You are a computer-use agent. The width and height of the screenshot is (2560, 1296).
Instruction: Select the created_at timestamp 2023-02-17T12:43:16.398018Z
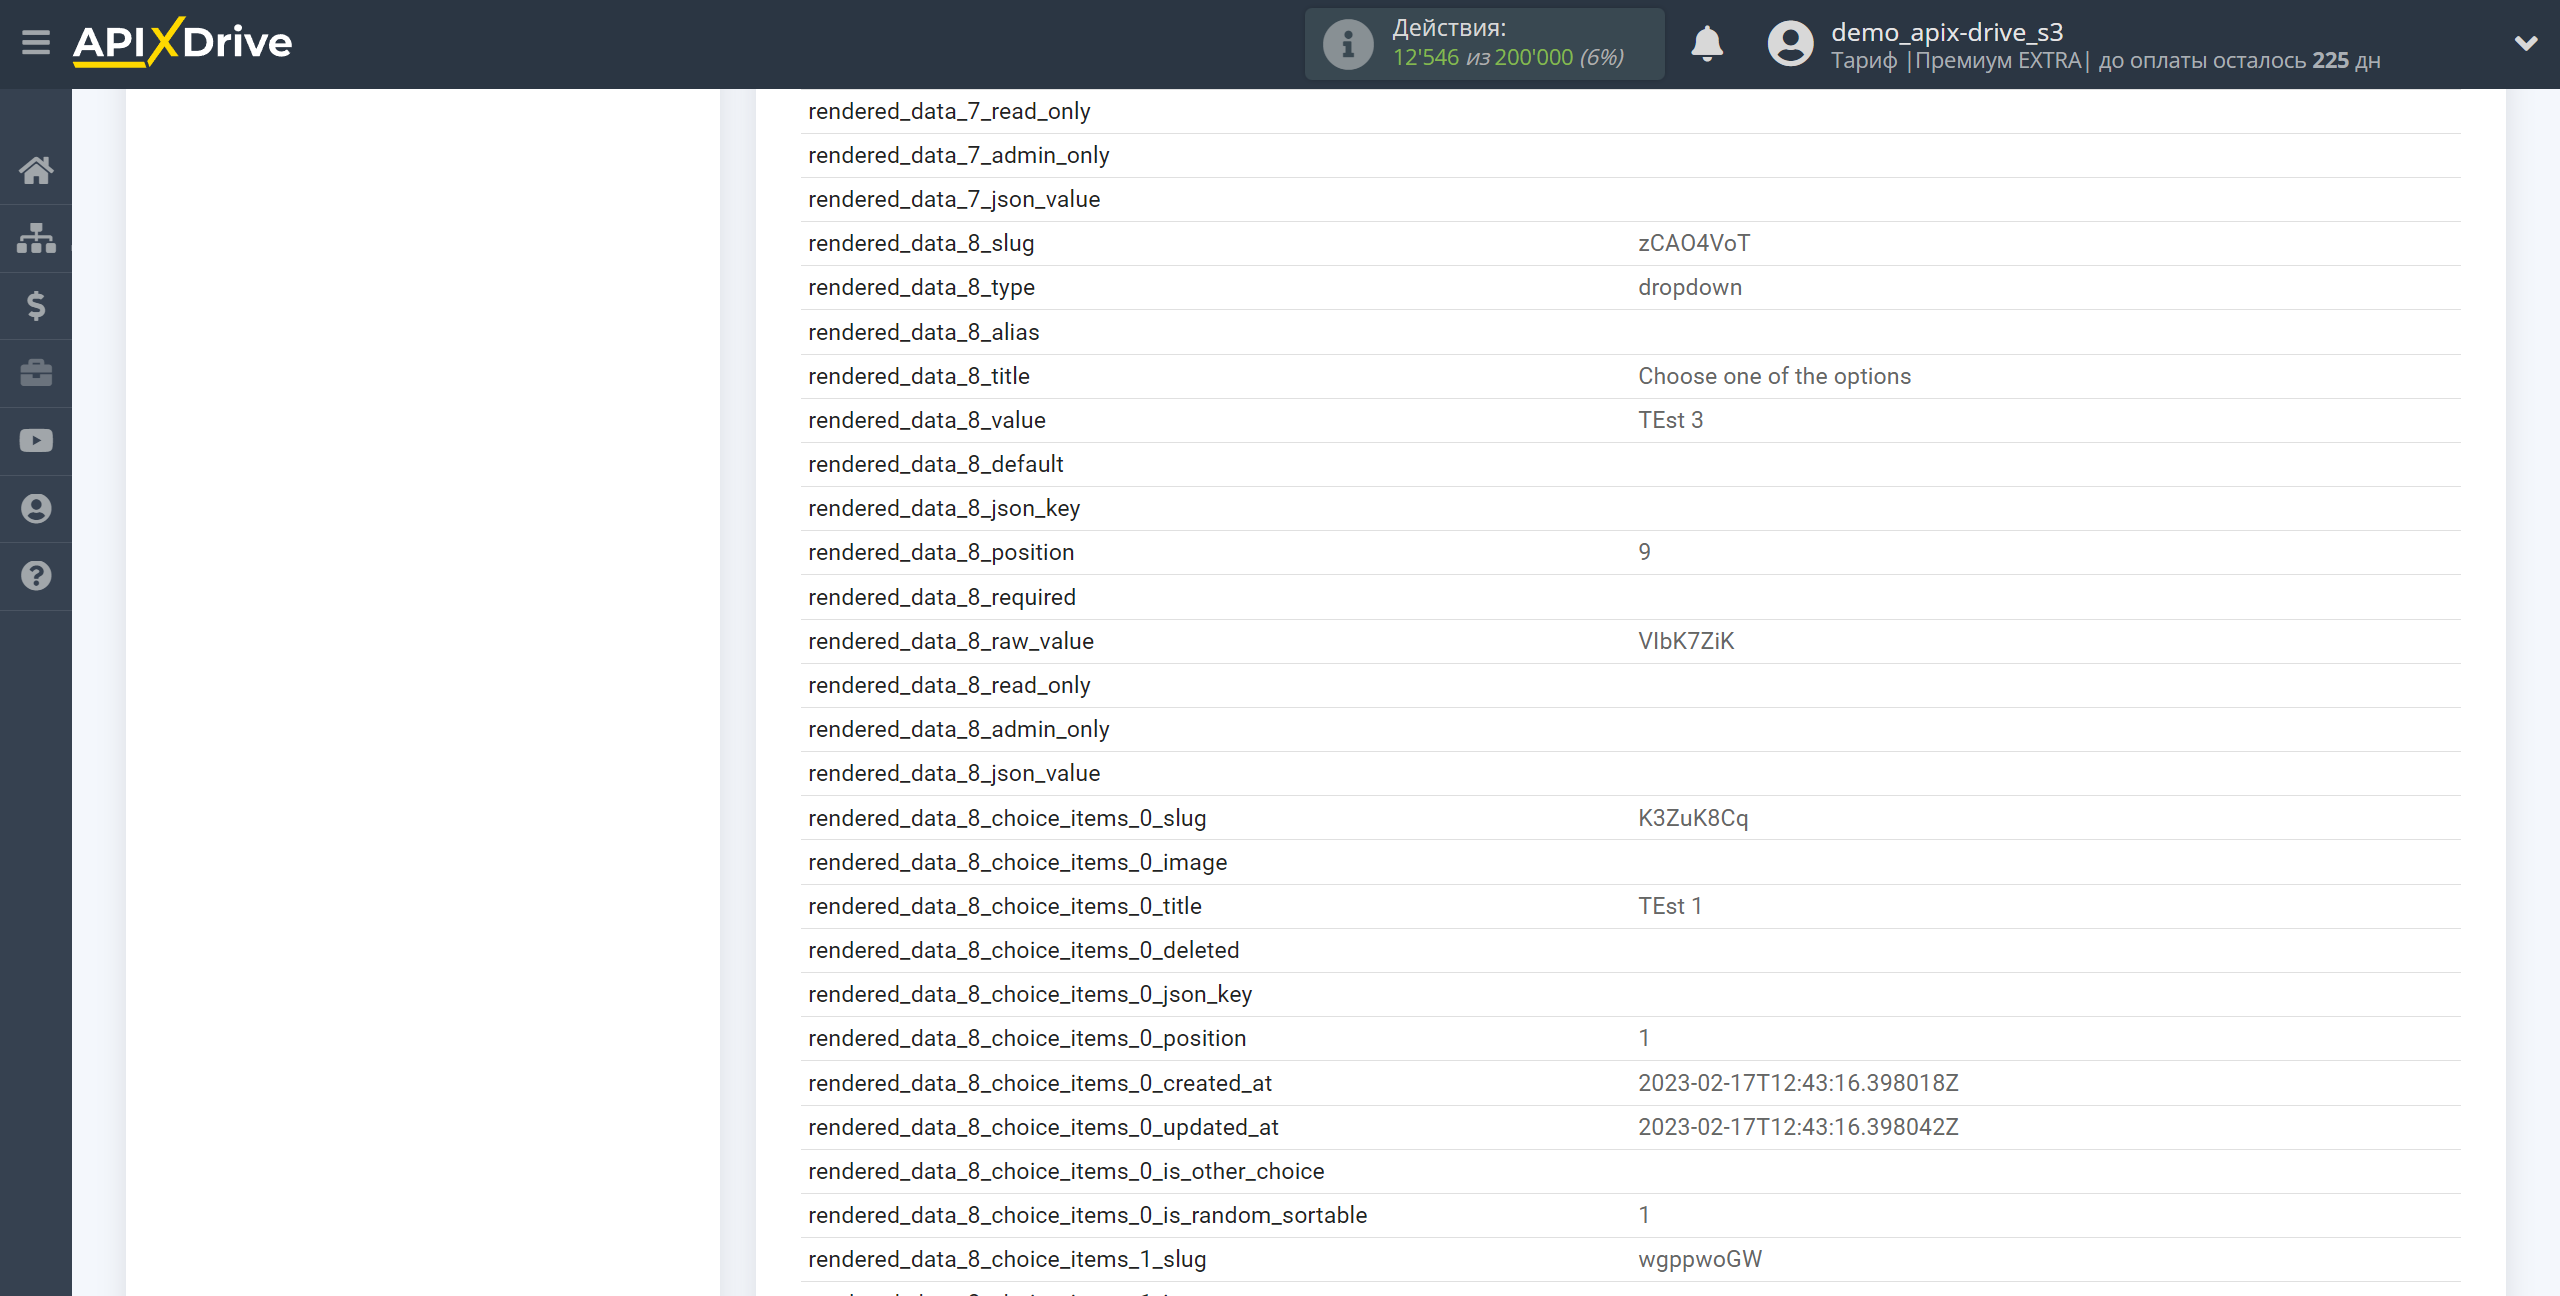(x=1798, y=1083)
